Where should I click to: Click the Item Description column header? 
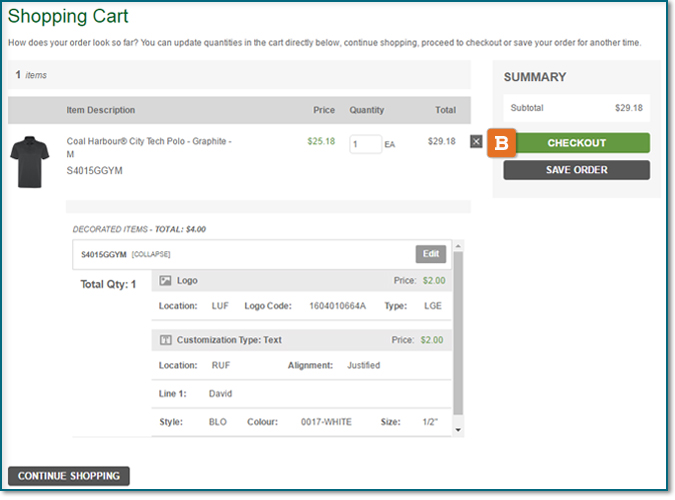click(x=100, y=110)
